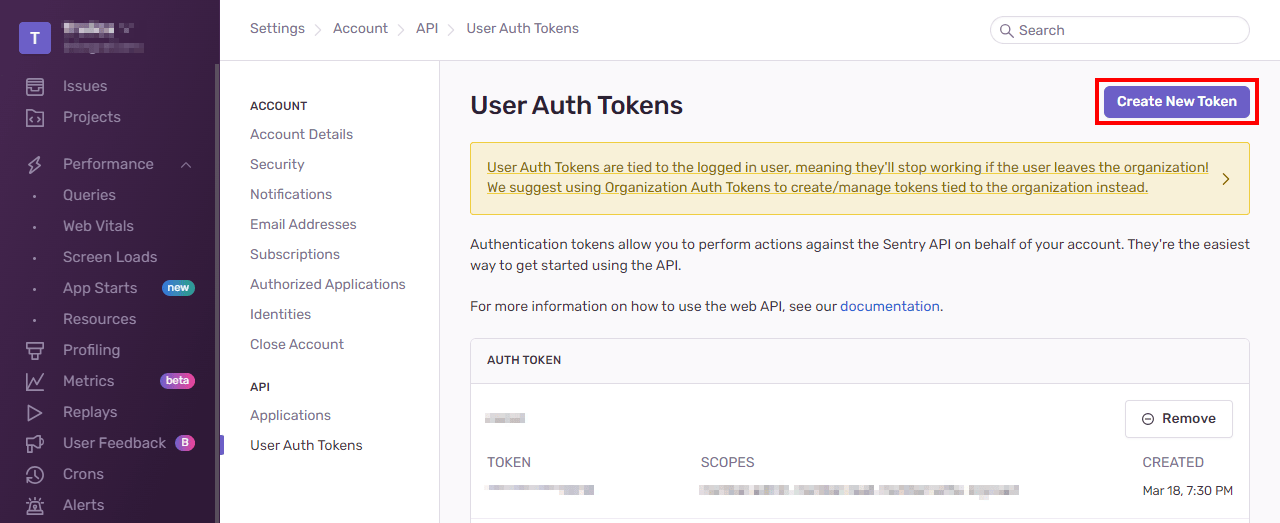The height and width of the screenshot is (523, 1280).
Task: Open Account Details settings
Action: coord(301,134)
